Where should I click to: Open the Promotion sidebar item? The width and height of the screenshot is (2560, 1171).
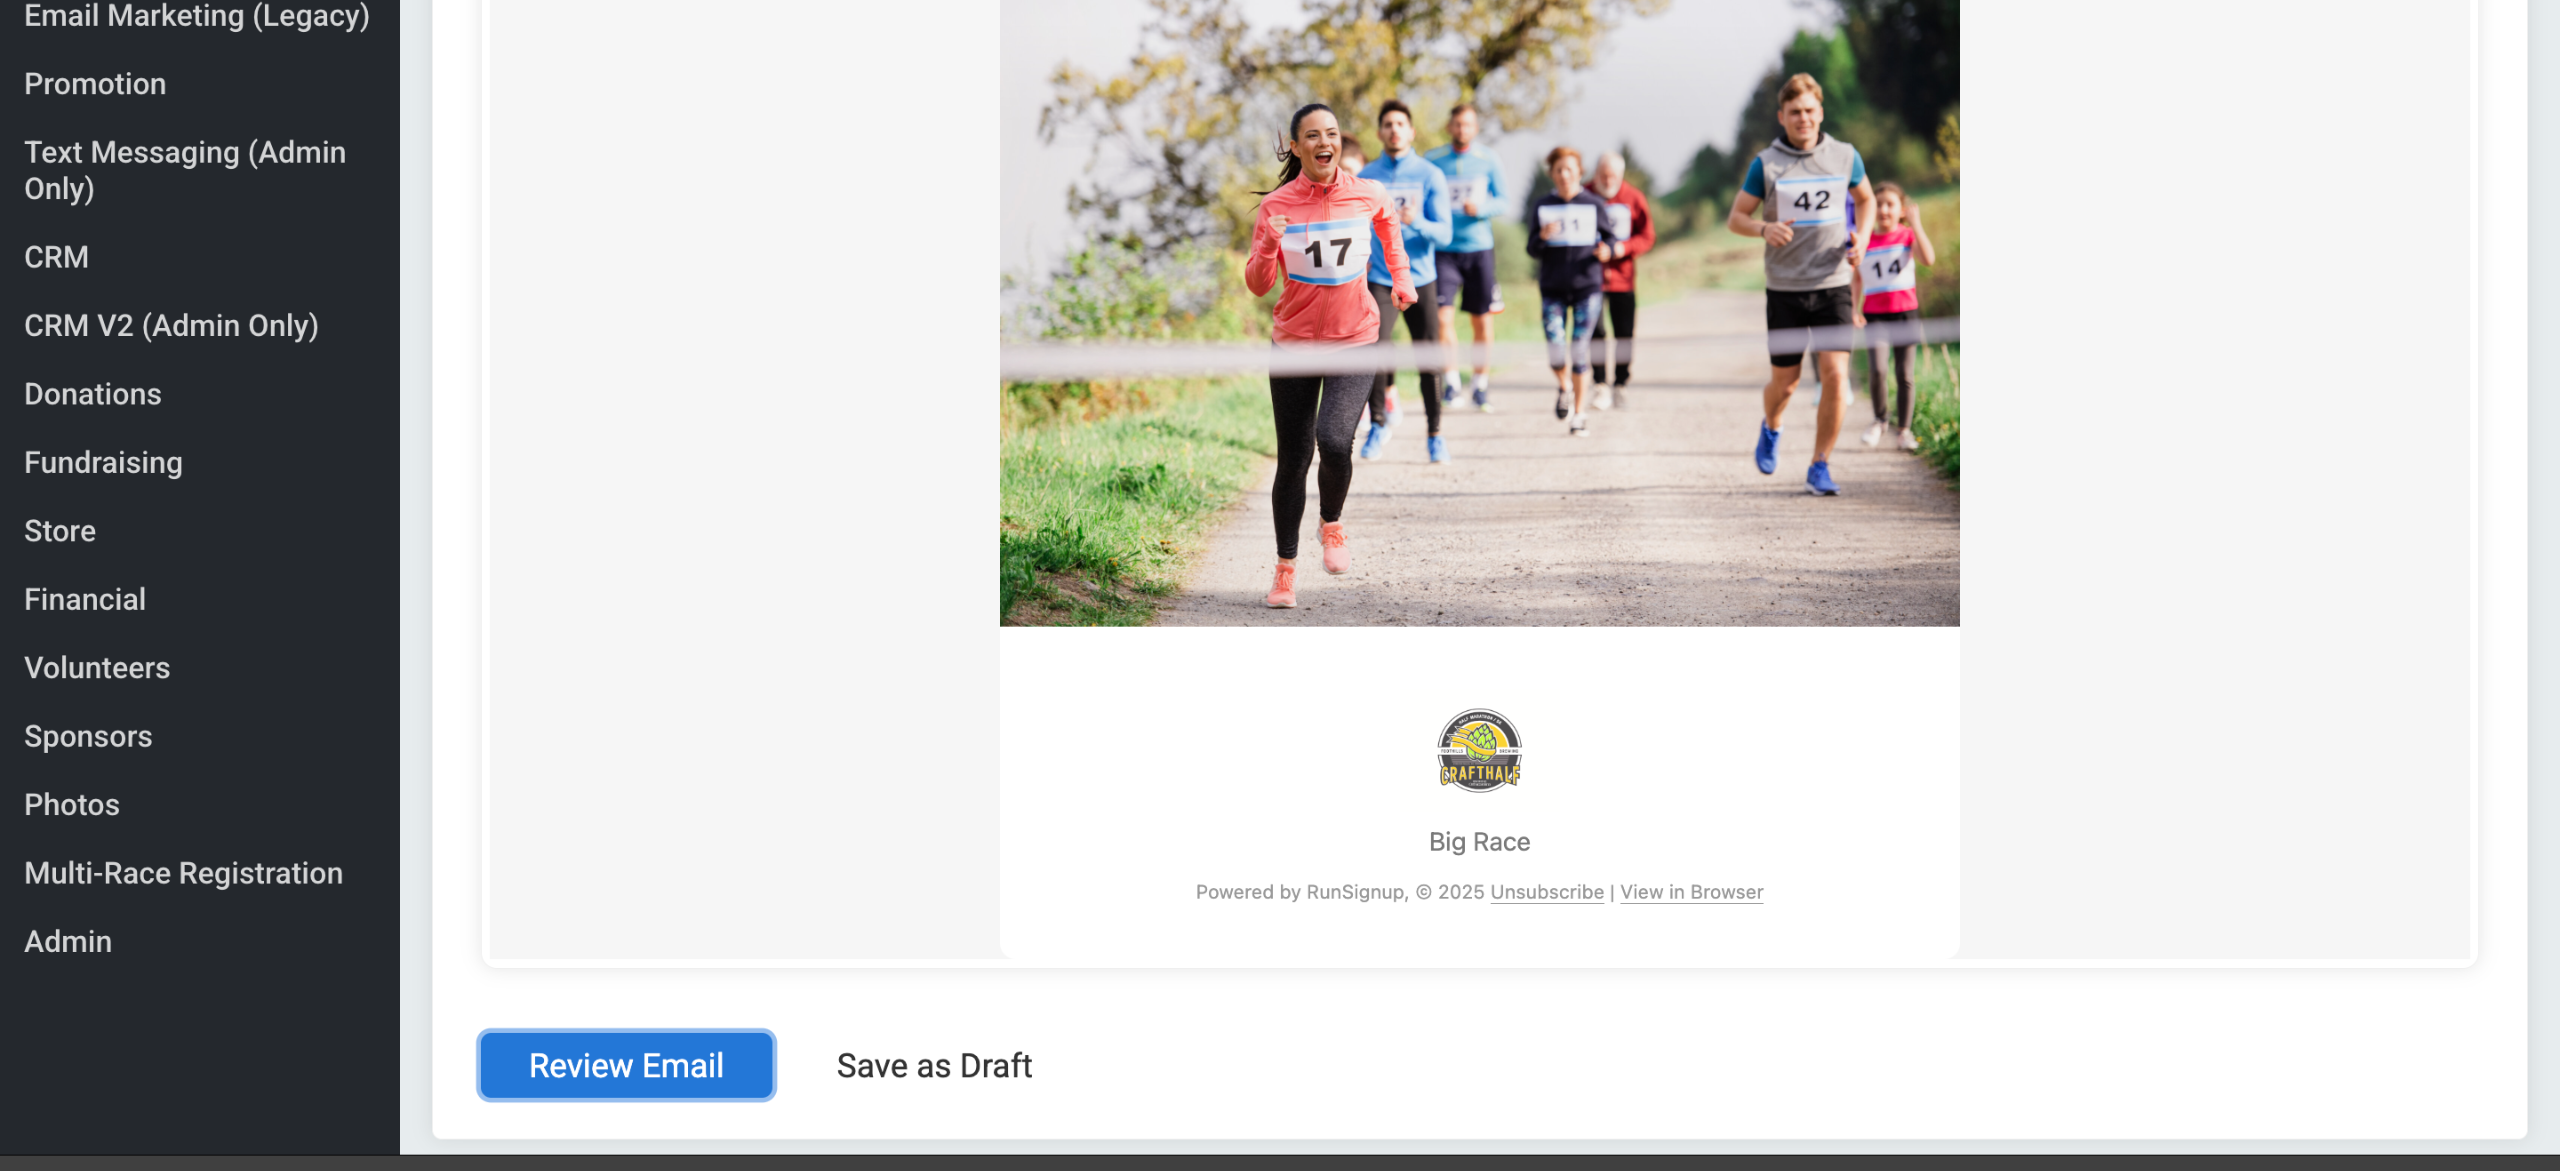pos(95,84)
